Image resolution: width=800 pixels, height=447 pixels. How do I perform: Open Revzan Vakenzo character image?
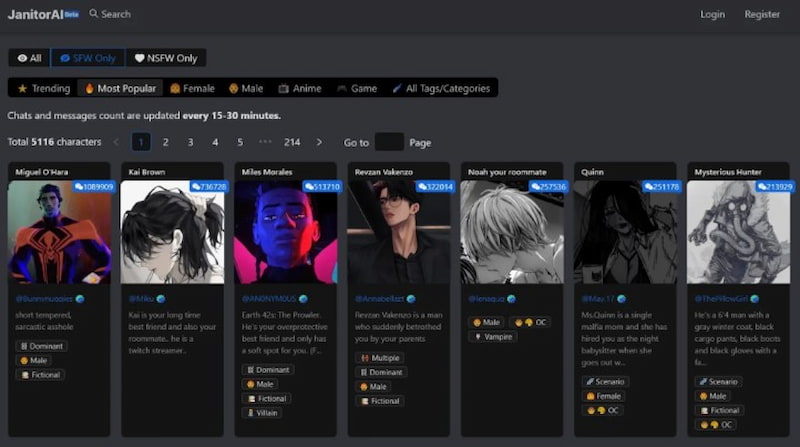pos(399,232)
